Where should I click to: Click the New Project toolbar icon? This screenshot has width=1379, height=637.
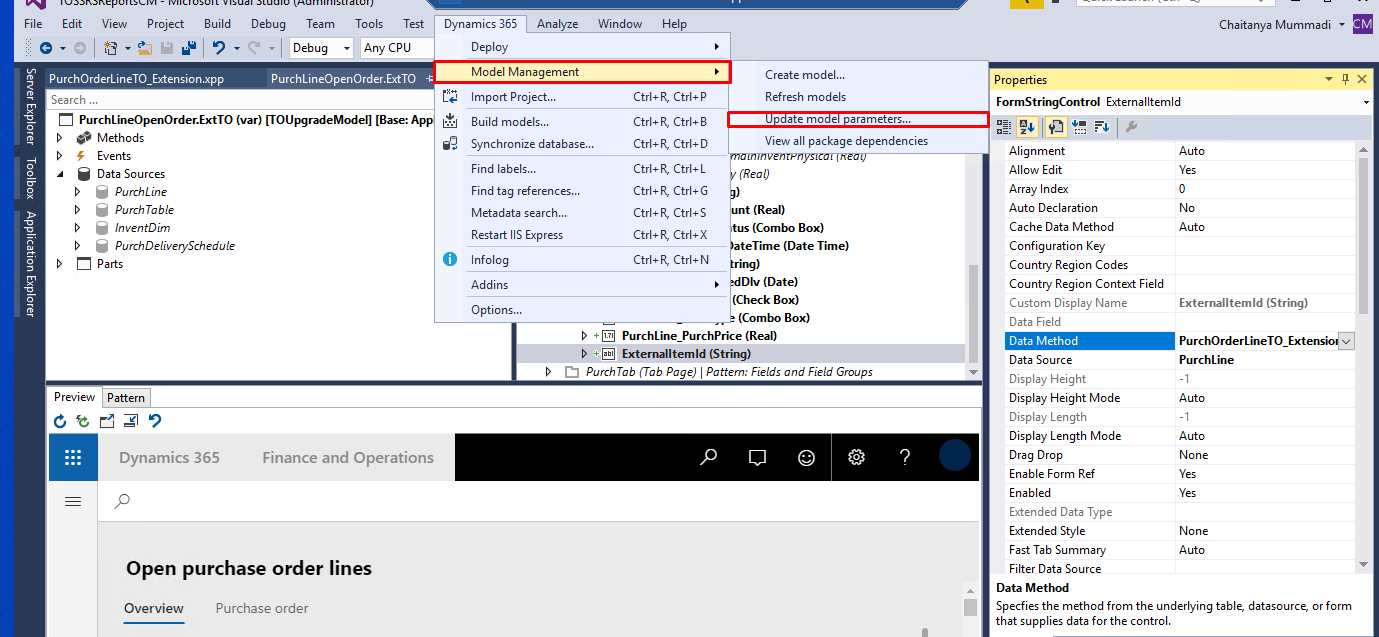click(x=109, y=48)
